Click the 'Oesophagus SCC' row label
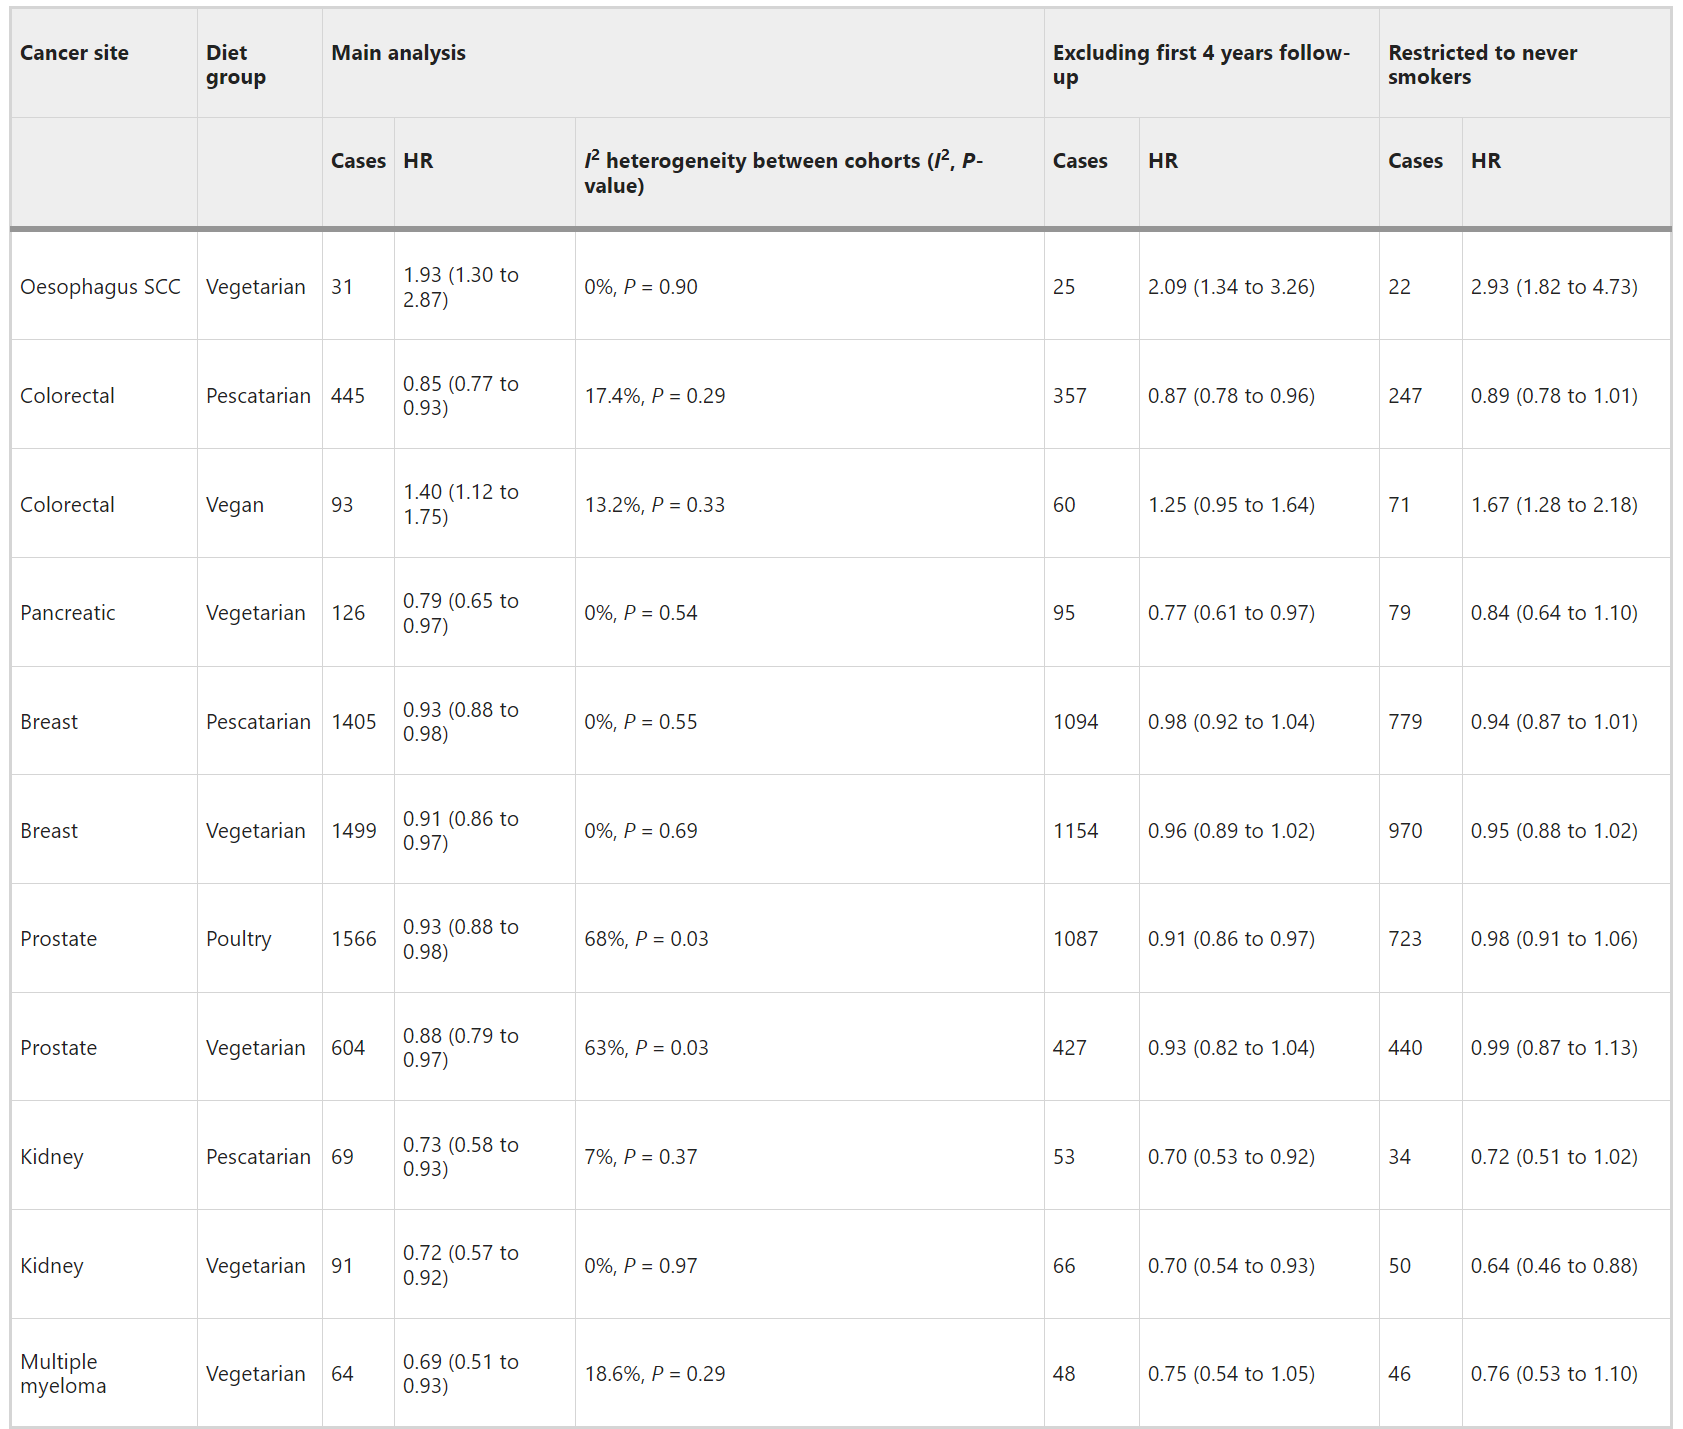 (100, 287)
